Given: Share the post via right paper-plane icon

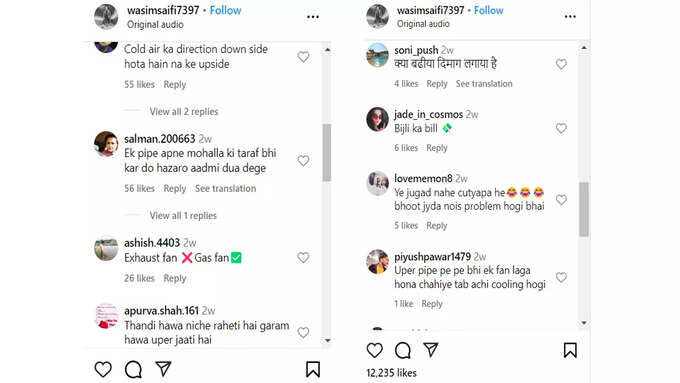Looking at the screenshot, I should point(431,350).
